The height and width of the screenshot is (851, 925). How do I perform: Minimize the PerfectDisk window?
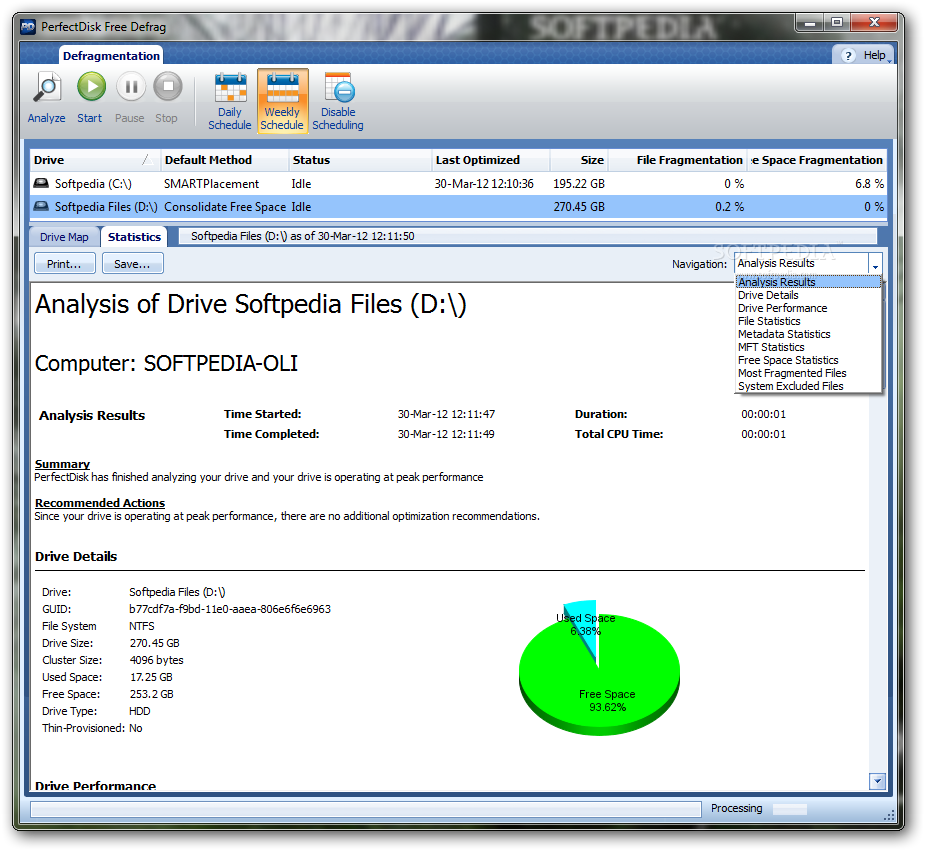point(811,23)
